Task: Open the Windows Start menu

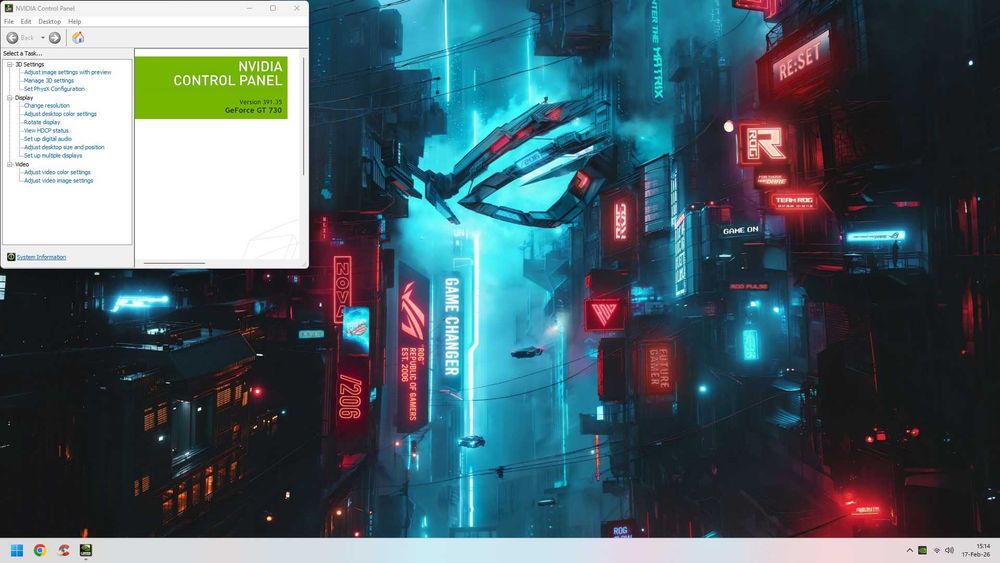Action: (x=17, y=550)
